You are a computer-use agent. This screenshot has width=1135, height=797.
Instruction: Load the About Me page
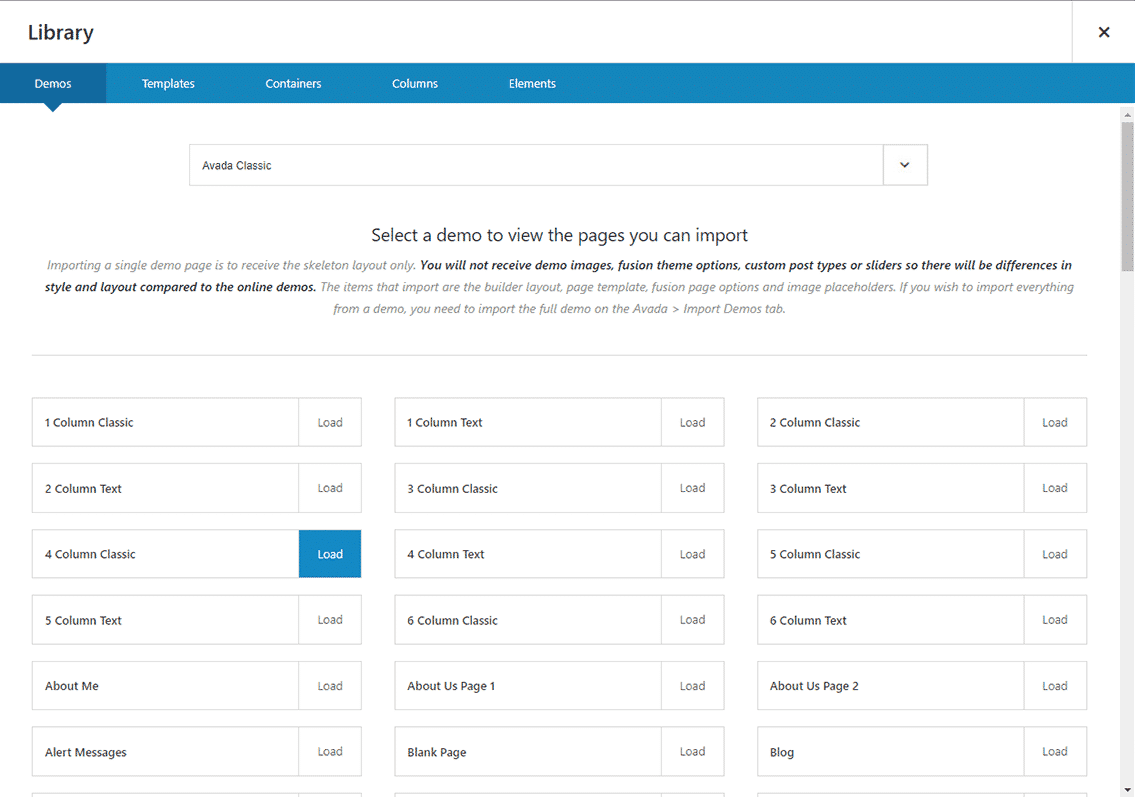click(x=330, y=686)
